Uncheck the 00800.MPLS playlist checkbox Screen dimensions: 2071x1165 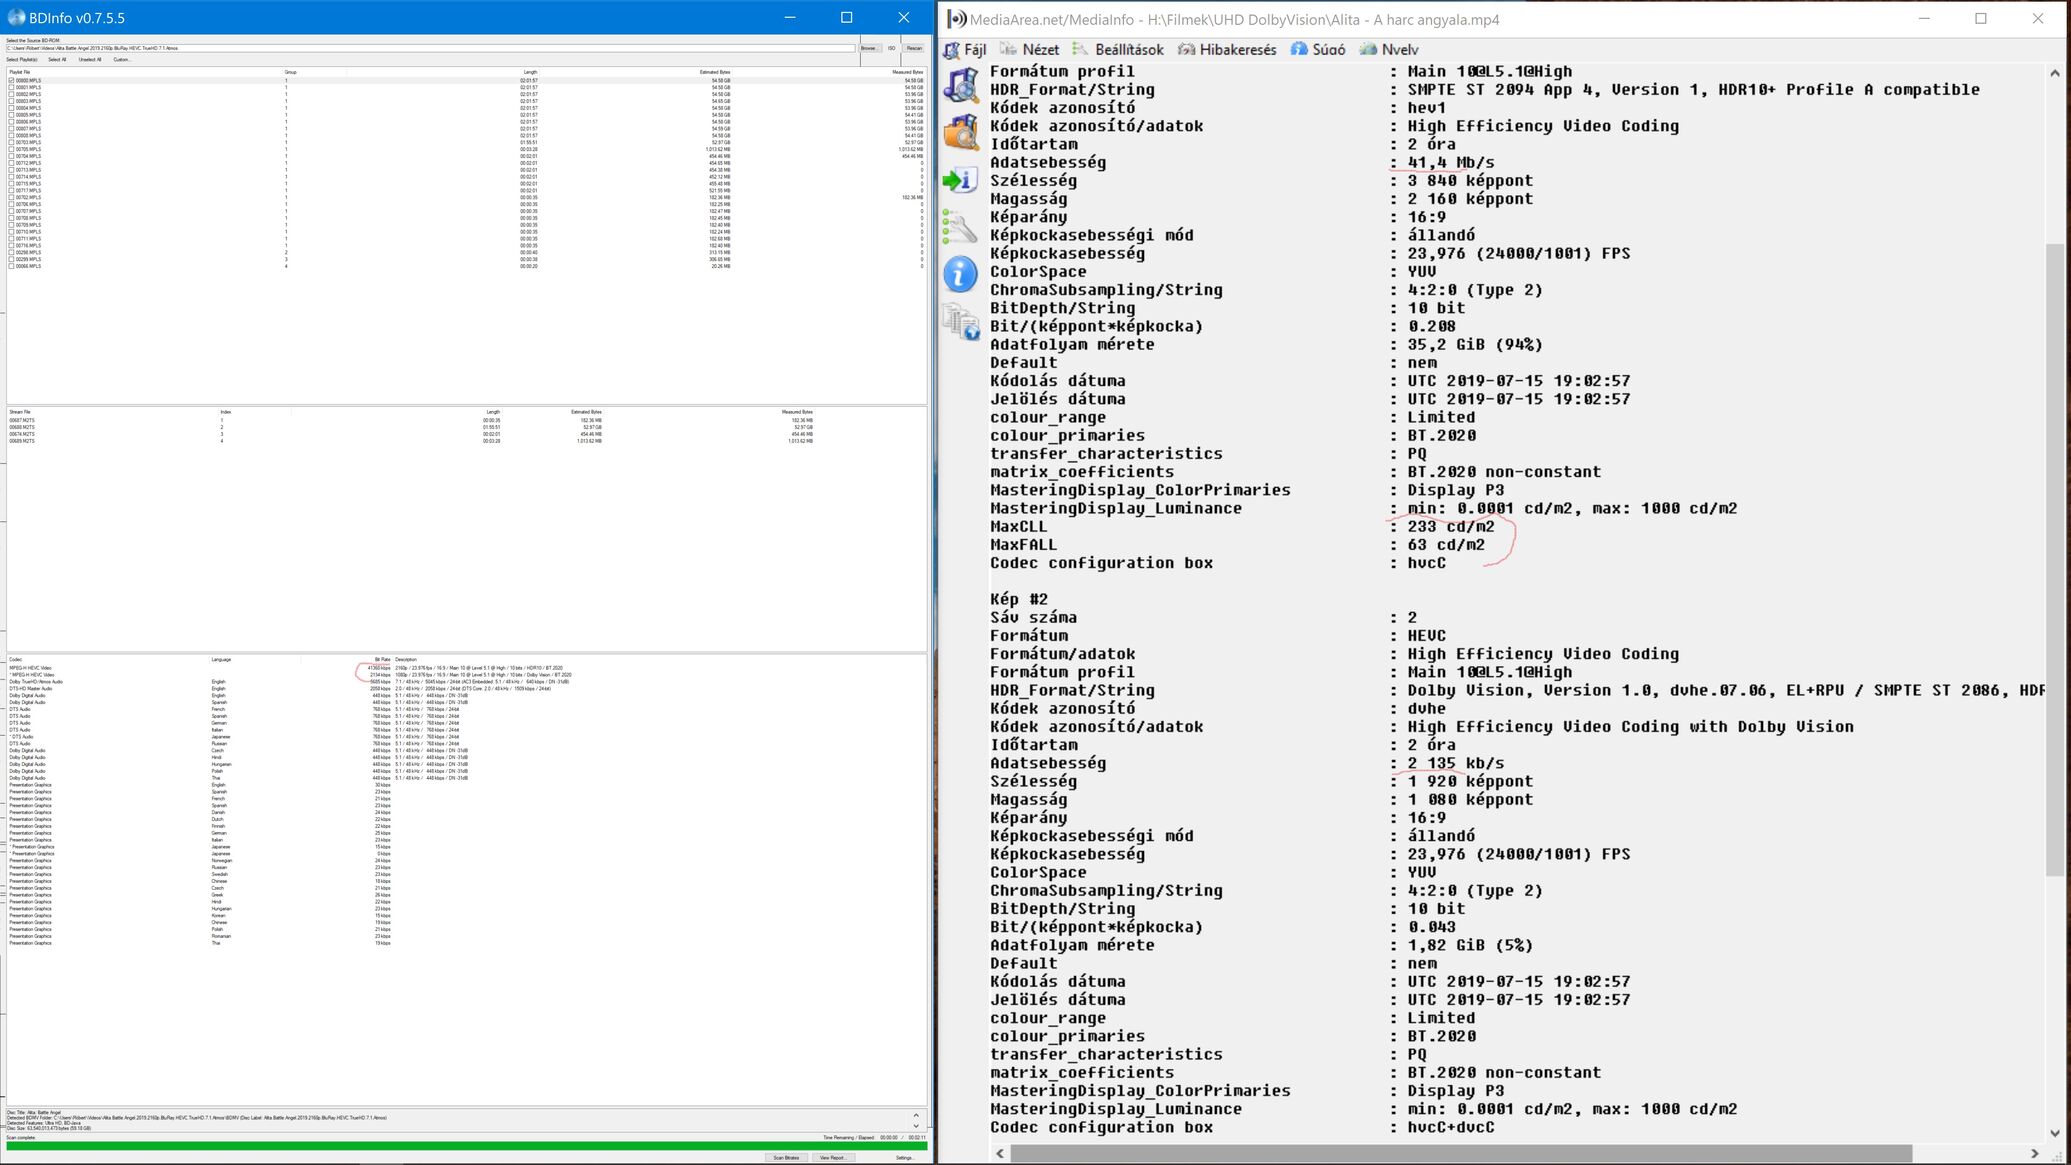pos(11,80)
